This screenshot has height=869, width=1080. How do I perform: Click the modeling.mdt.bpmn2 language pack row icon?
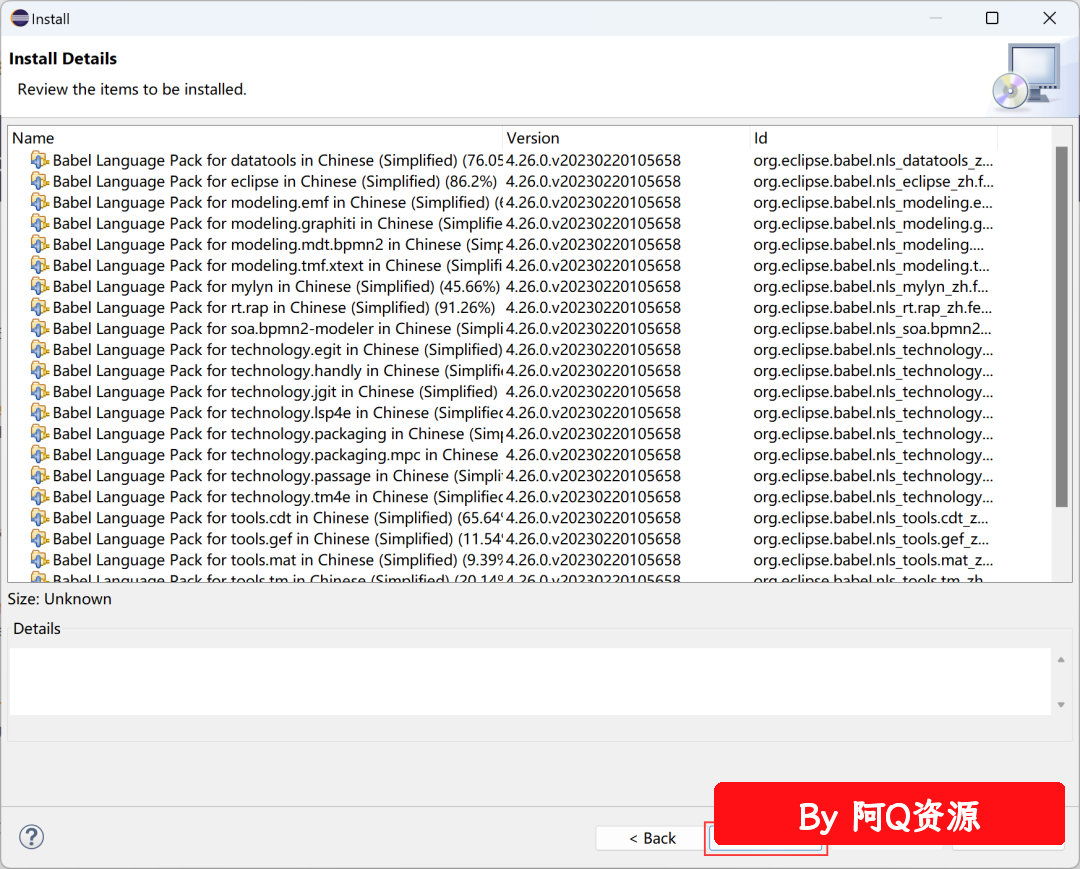click(40, 244)
